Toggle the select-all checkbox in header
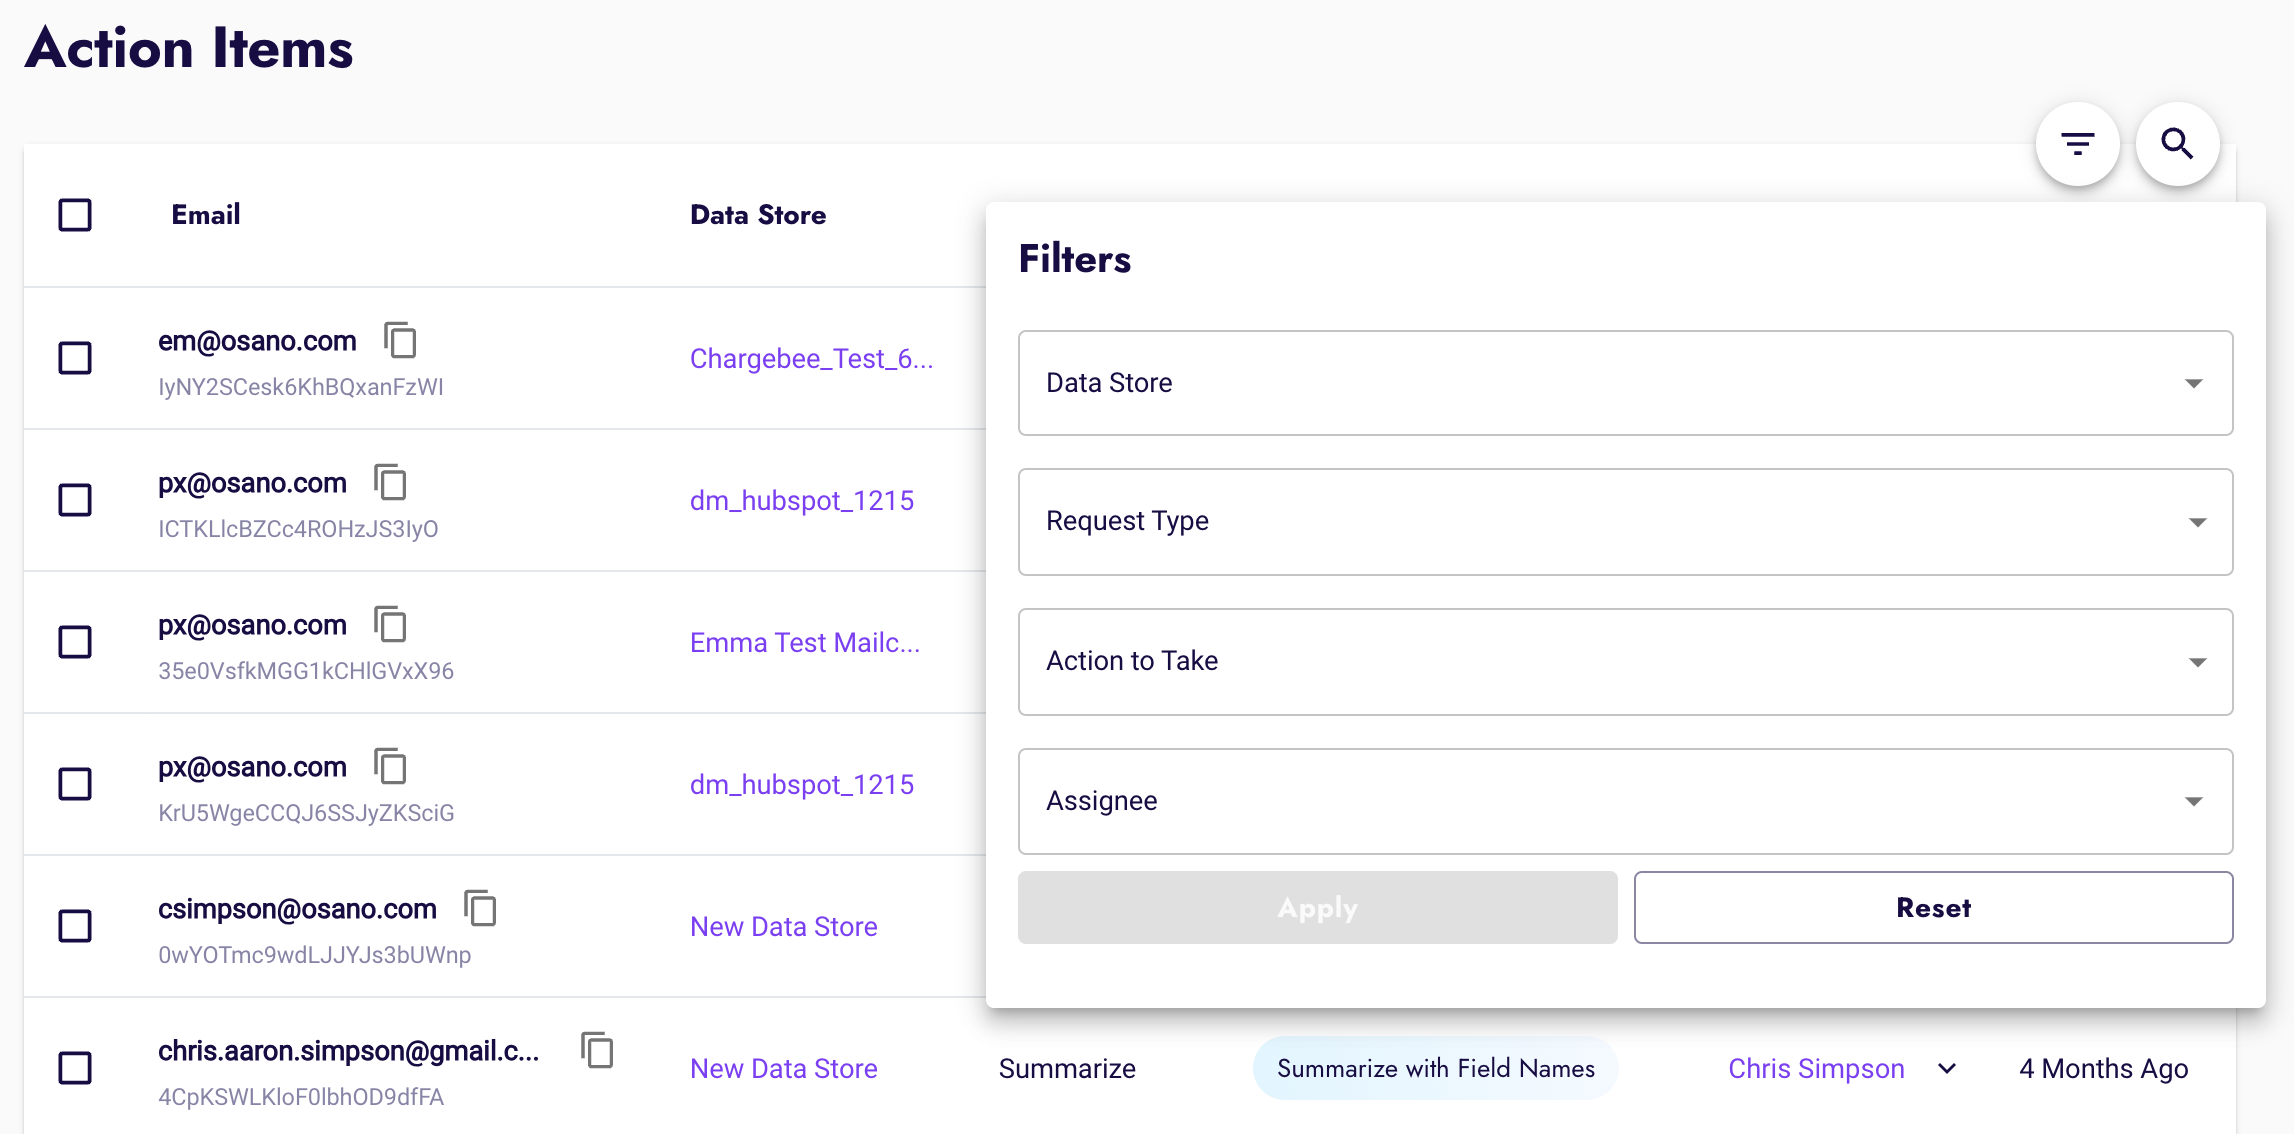The width and height of the screenshot is (2294, 1134). click(75, 215)
